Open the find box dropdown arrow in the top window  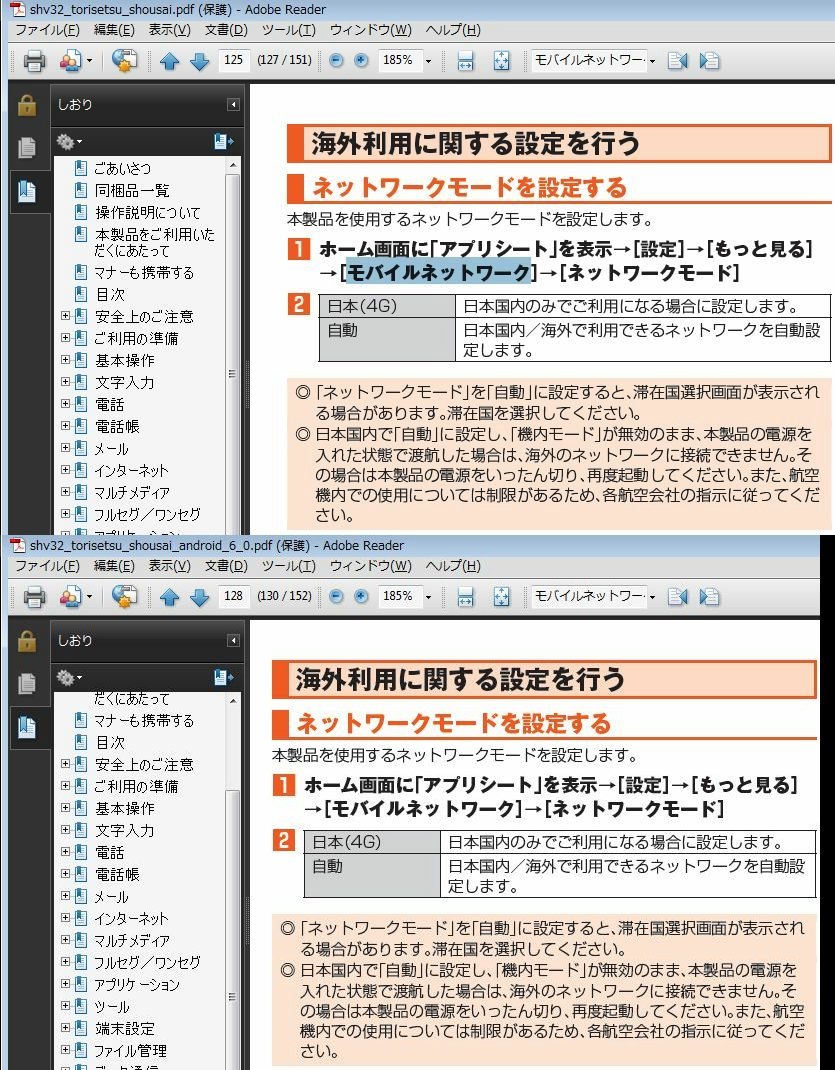[652, 61]
